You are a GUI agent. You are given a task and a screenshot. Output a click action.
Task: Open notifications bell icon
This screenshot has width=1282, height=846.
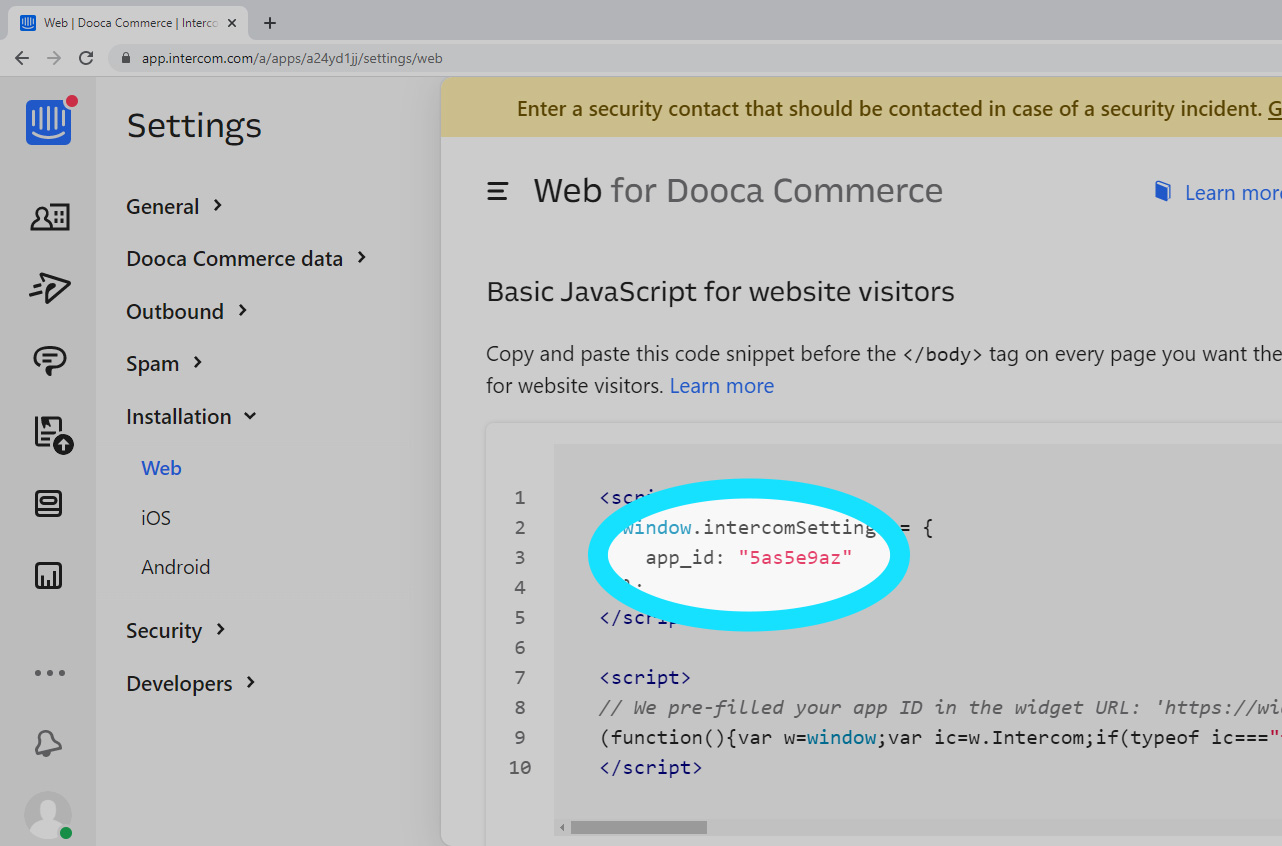(x=48, y=743)
